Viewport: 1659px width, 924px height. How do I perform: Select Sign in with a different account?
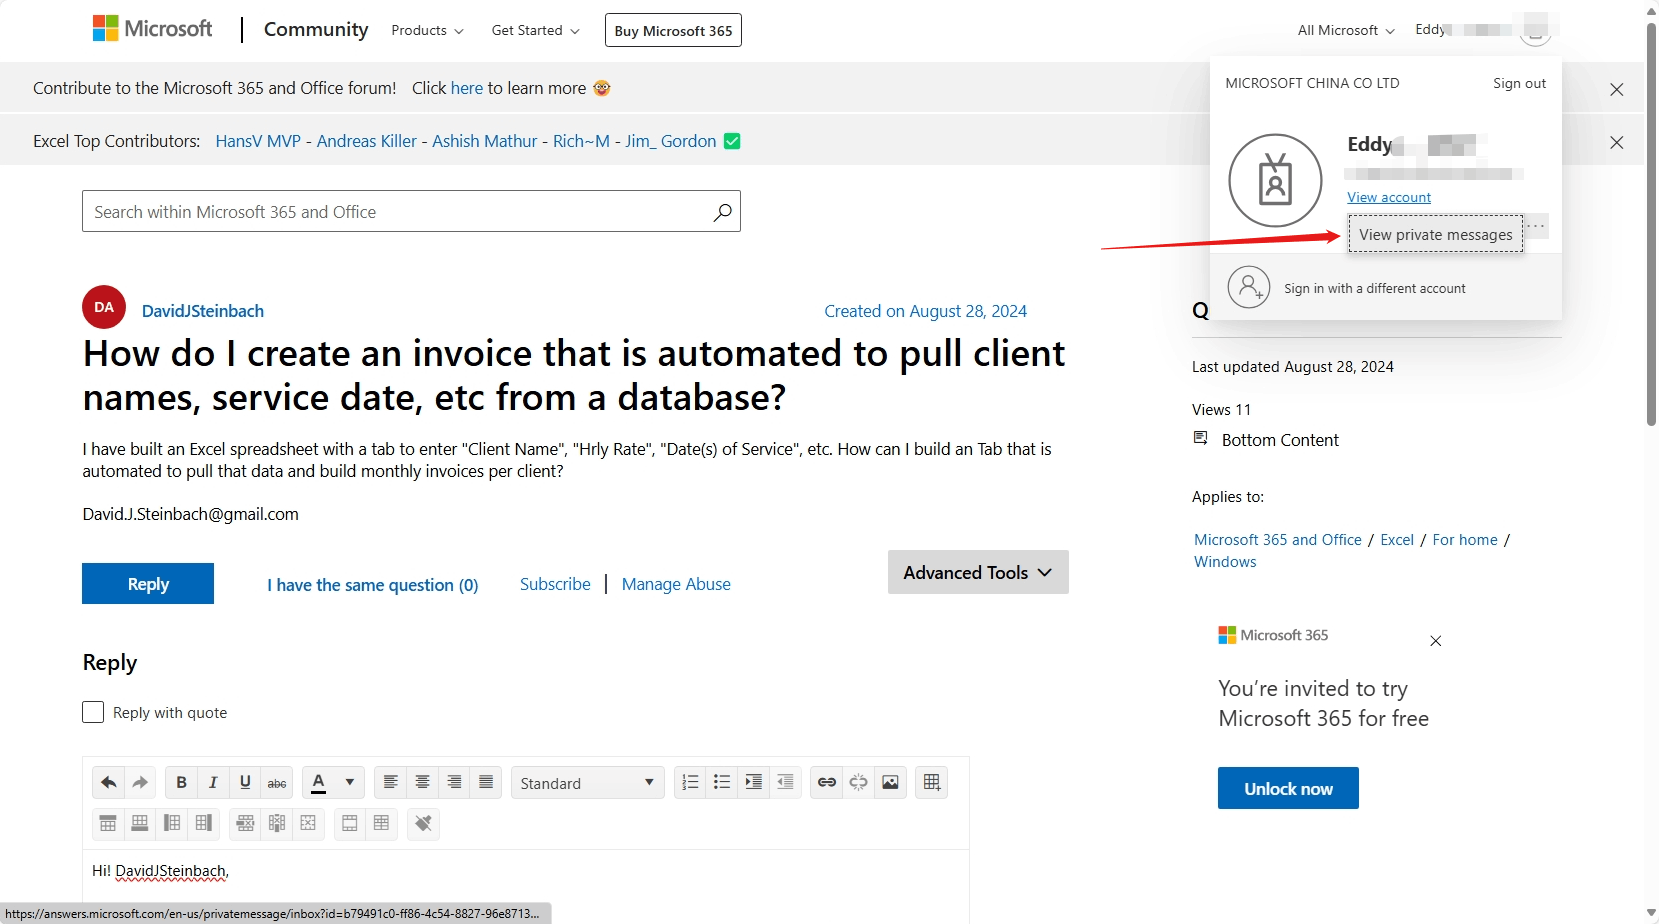(1386, 288)
